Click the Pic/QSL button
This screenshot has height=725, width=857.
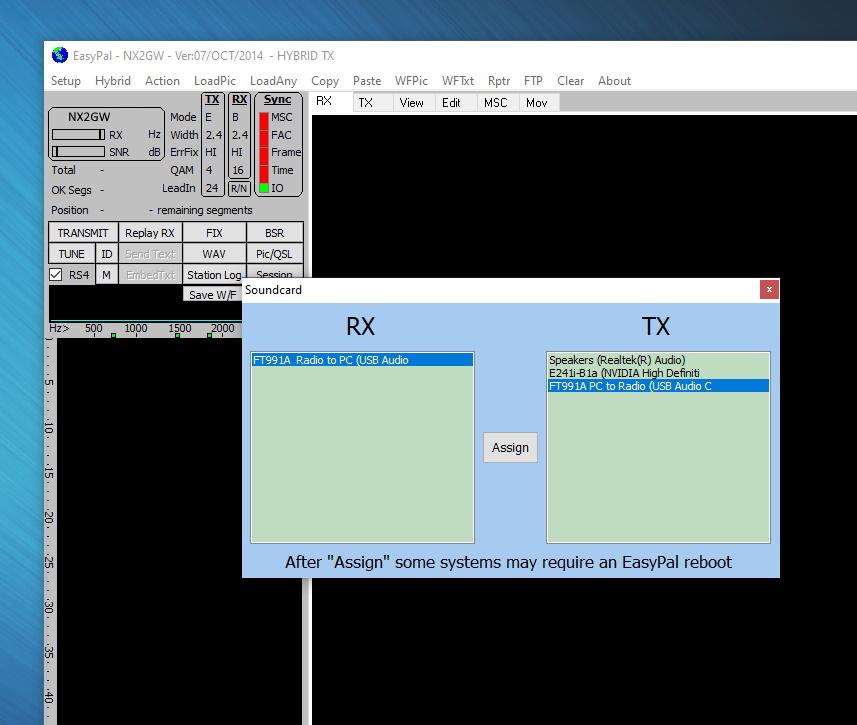[274, 254]
